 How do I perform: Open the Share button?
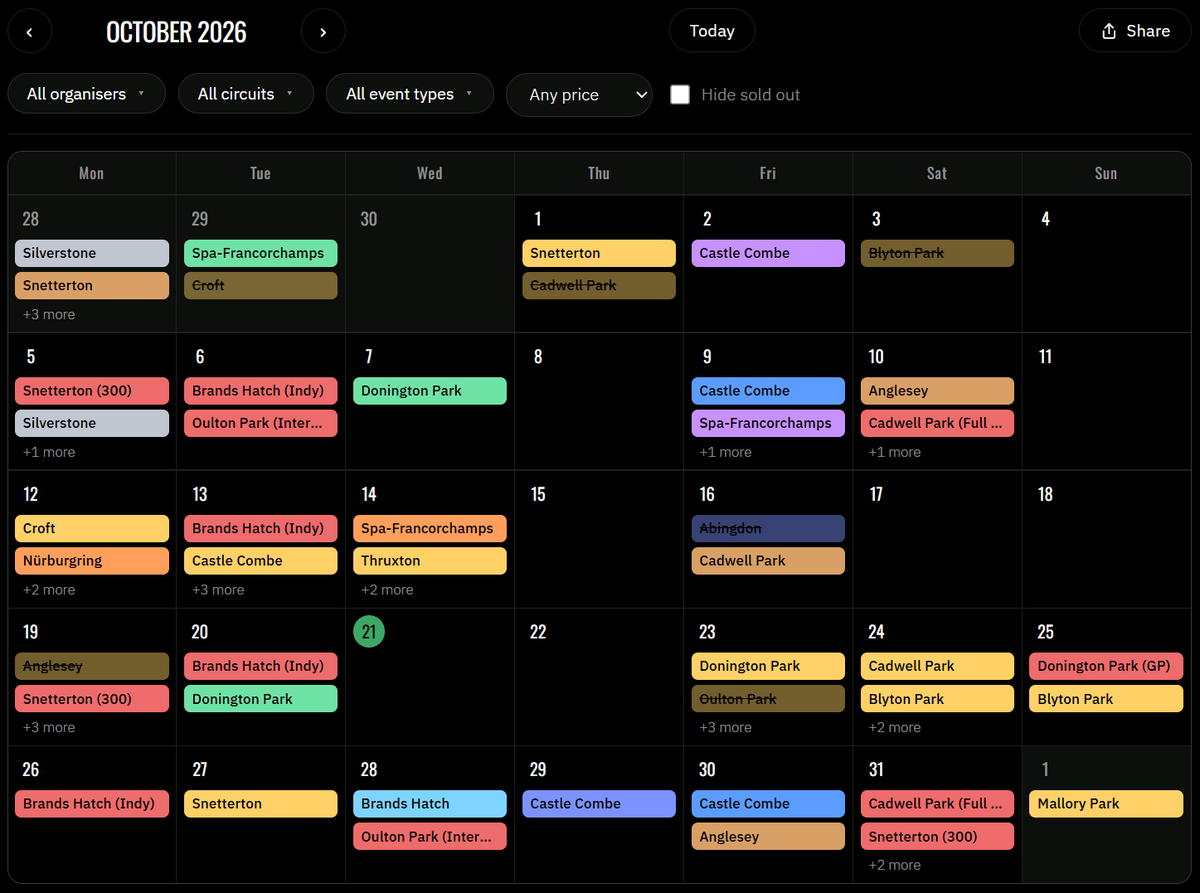pos(1135,31)
